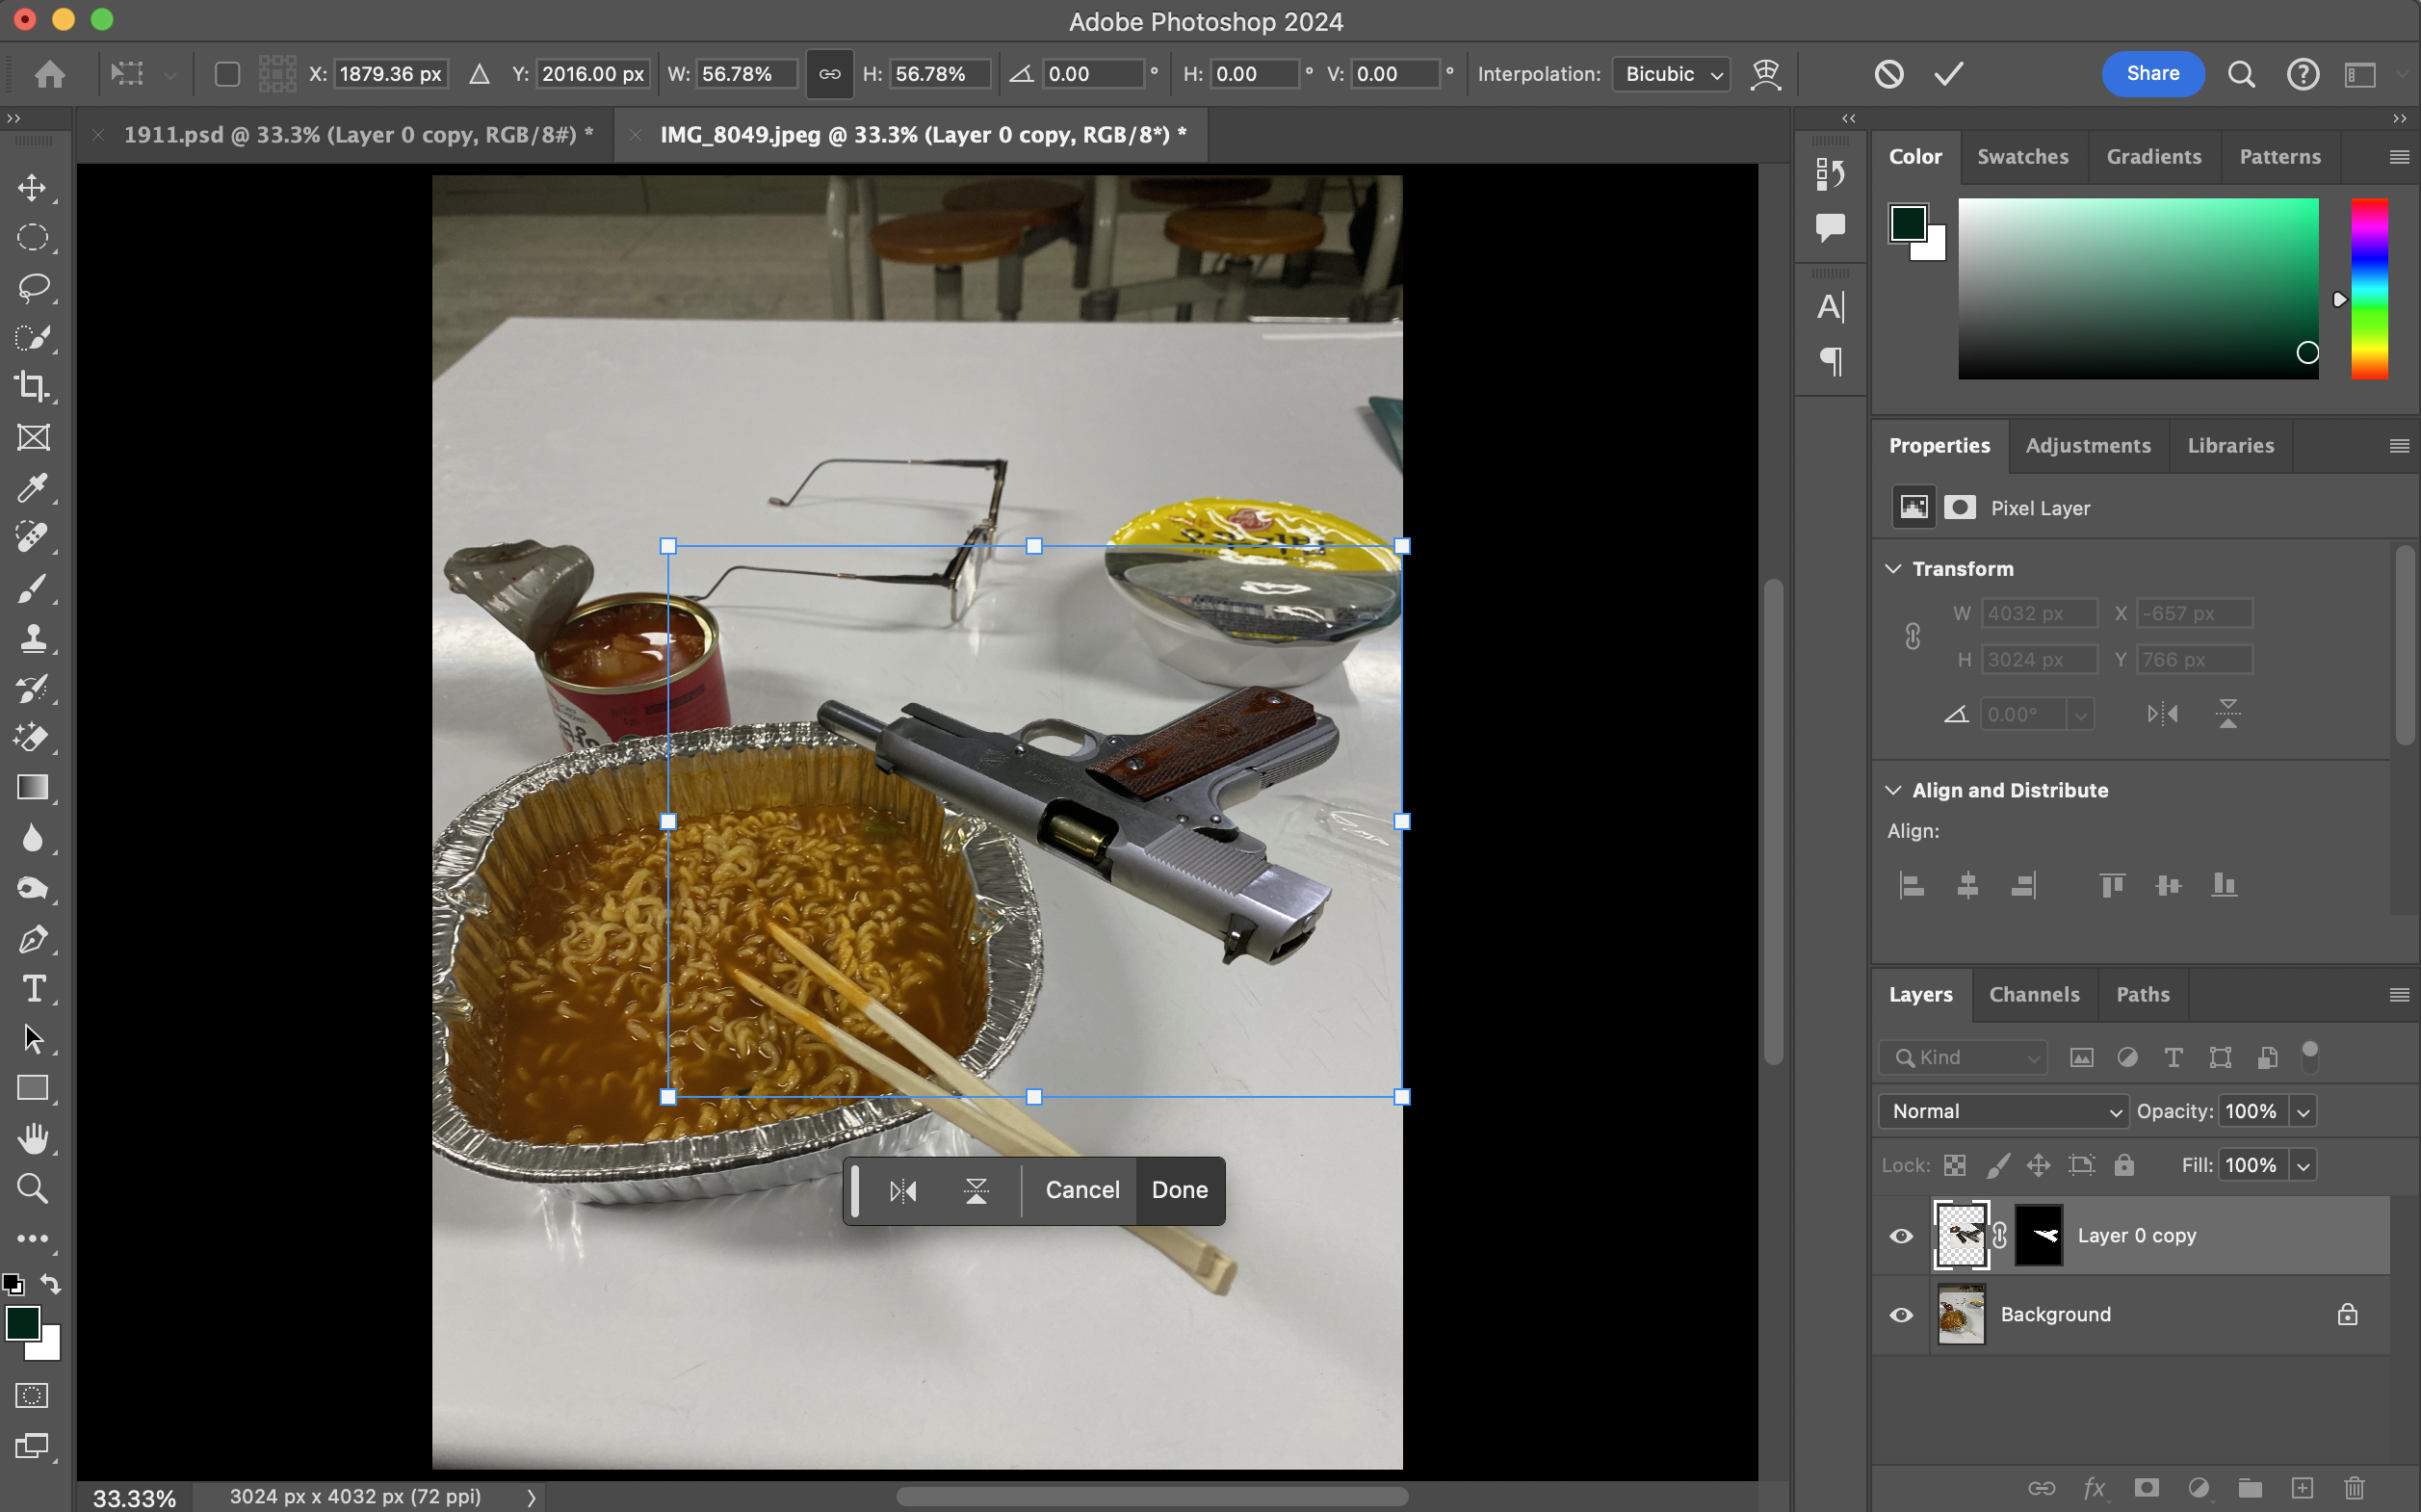Image resolution: width=2421 pixels, height=1512 pixels.
Task: Open the Normal blend mode dropdown
Action: 2004,1111
